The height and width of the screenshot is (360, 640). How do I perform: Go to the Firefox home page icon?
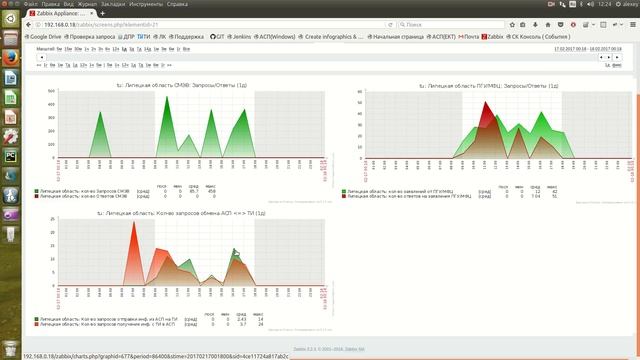point(548,25)
